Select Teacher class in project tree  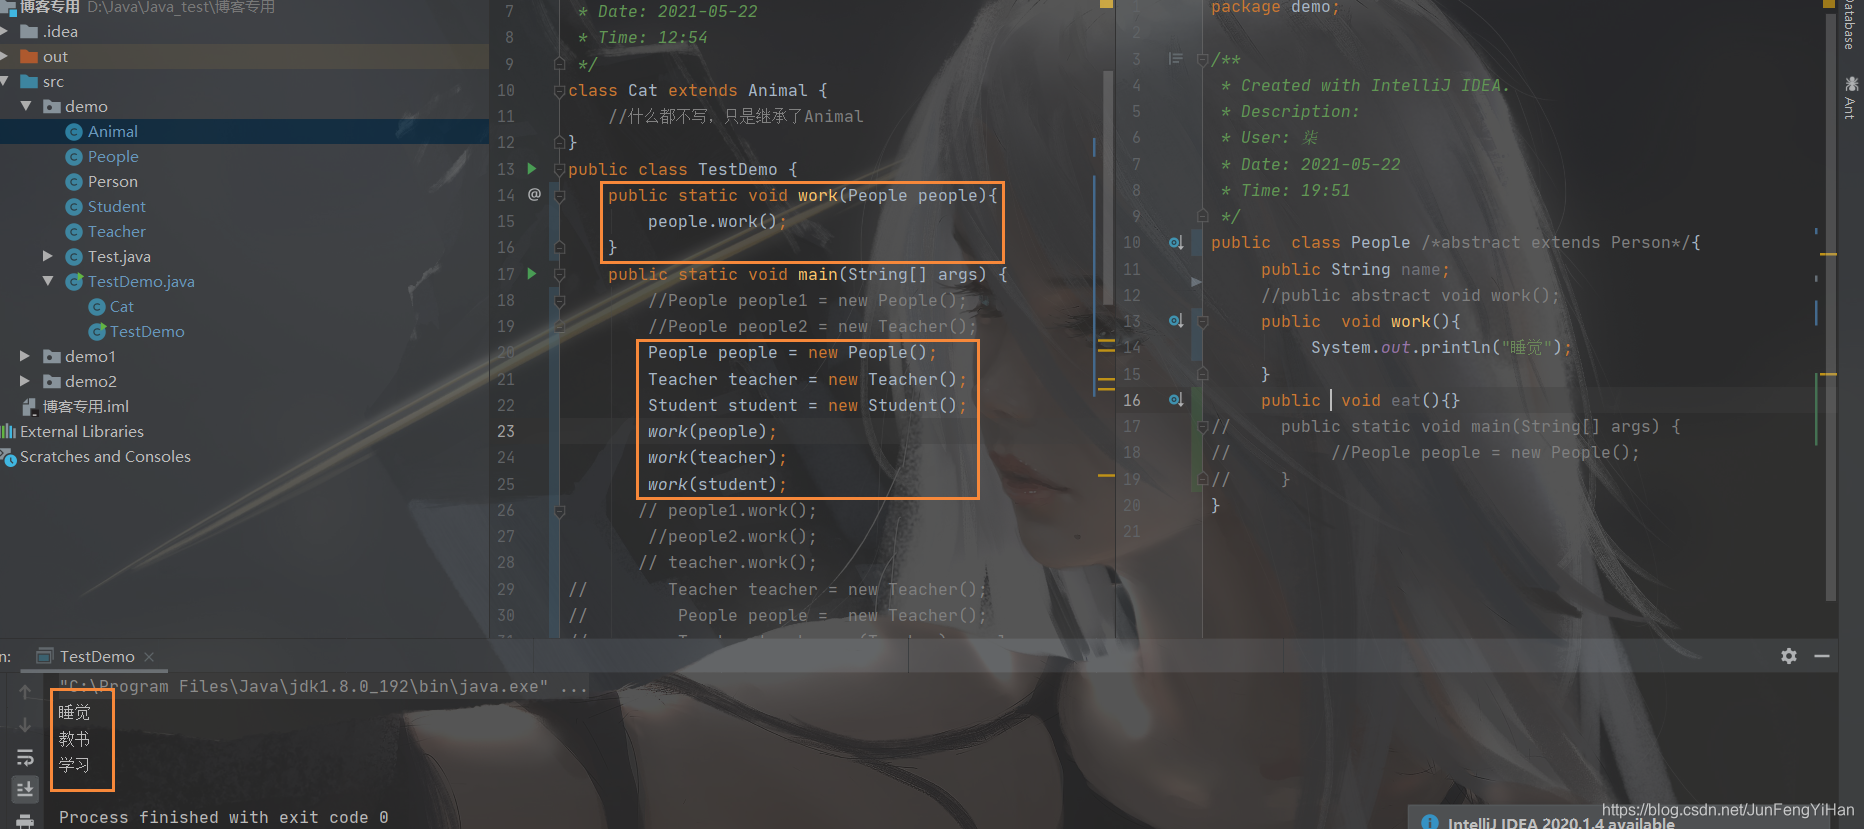point(117,232)
